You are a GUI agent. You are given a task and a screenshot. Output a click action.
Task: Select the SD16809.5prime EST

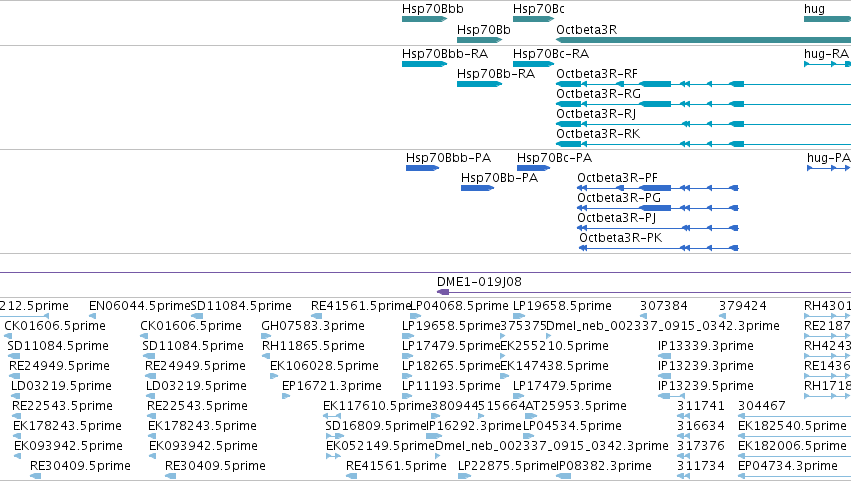pos(376,427)
